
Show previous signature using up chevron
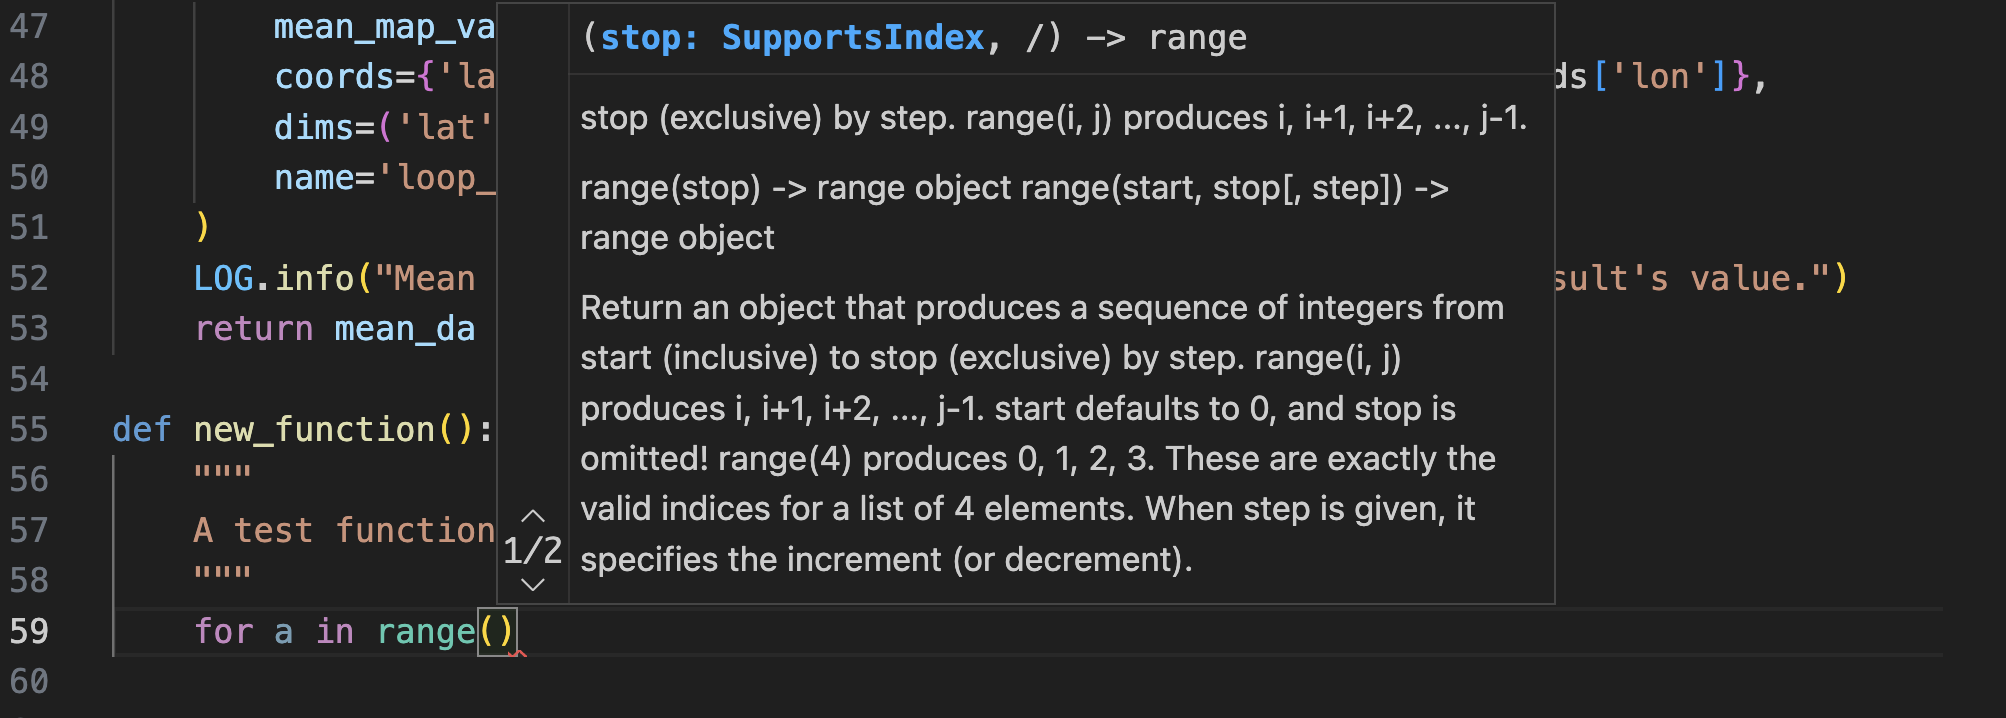(533, 516)
